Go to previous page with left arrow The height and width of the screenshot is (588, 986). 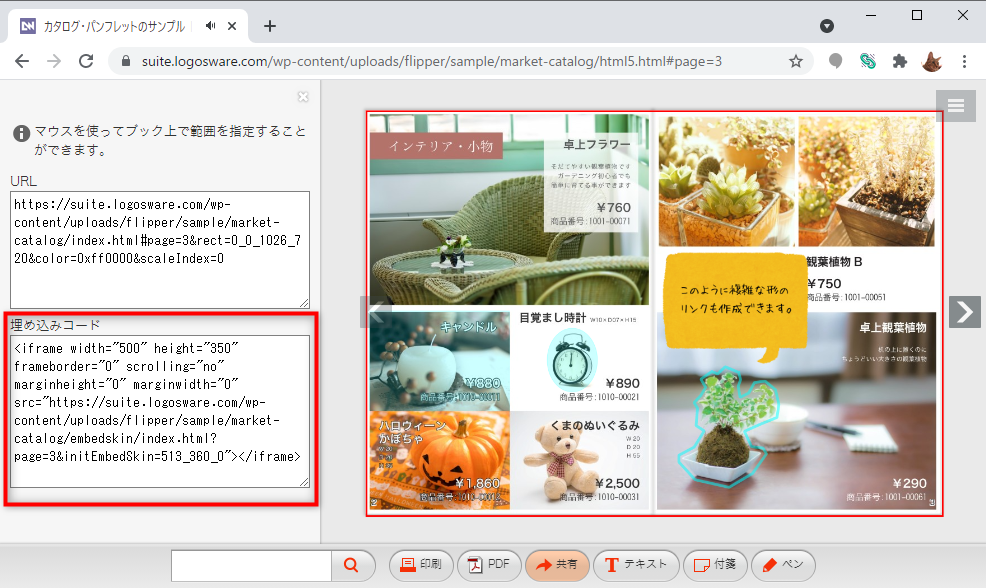[x=372, y=312]
